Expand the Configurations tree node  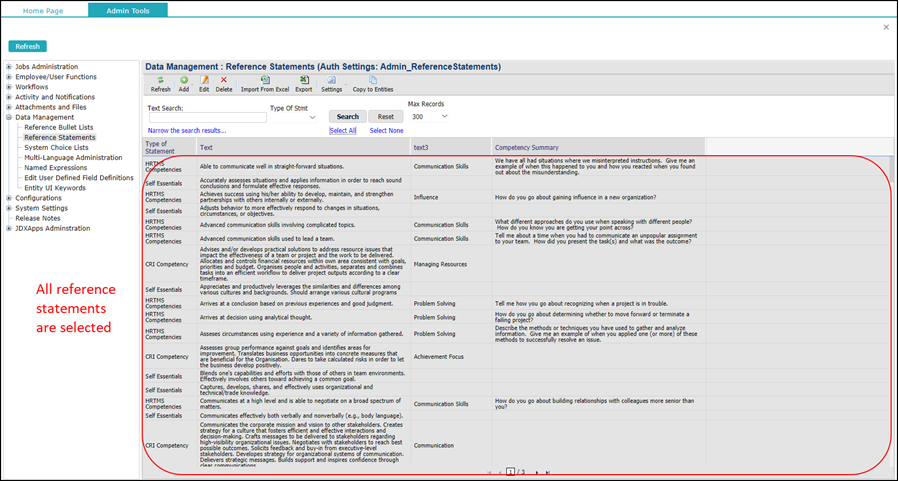(x=9, y=198)
